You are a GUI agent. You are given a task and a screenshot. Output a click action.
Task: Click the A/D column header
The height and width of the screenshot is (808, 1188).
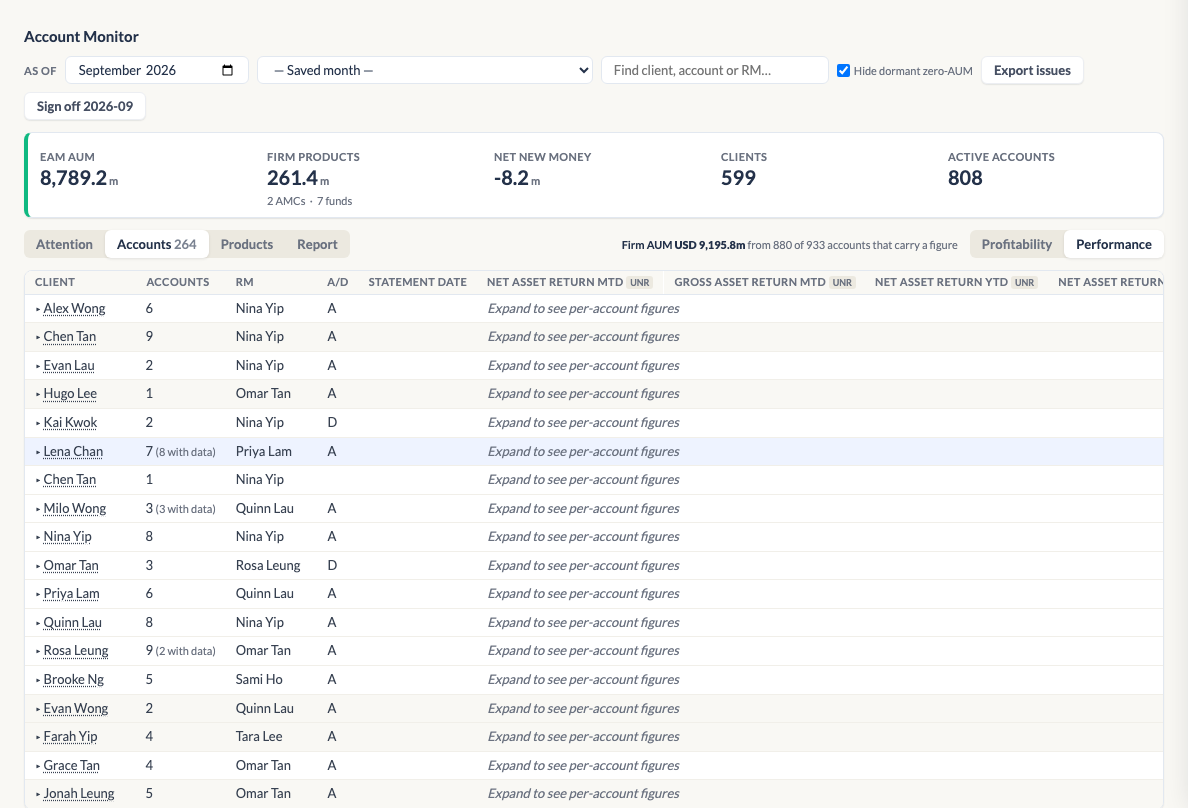[337, 282]
